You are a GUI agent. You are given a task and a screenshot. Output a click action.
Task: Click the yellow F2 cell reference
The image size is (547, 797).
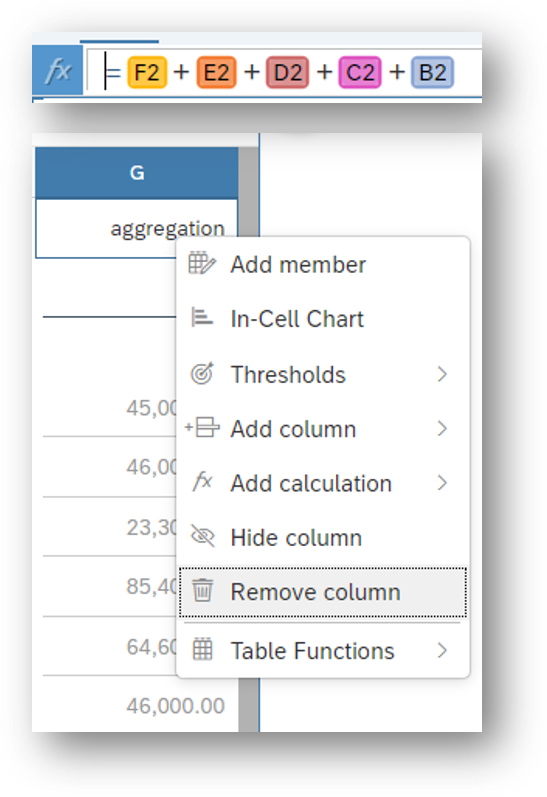(147, 72)
